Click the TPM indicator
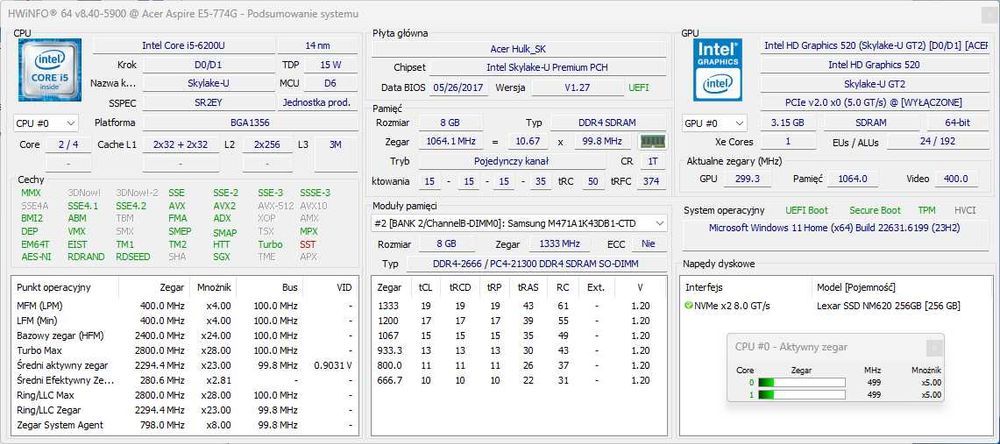 [927, 210]
